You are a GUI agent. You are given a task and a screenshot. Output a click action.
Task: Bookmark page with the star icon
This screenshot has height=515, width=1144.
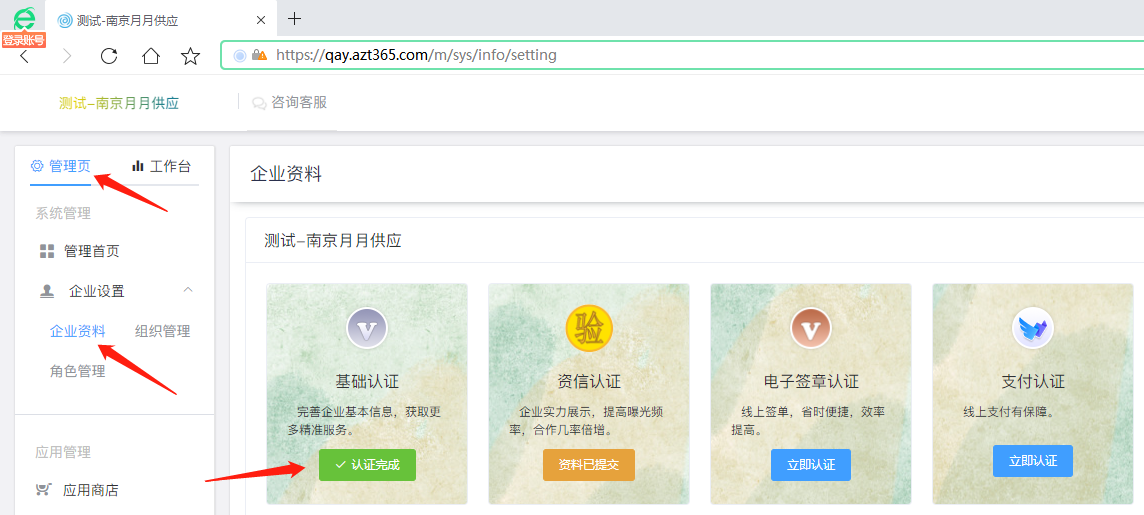pyautogui.click(x=190, y=56)
